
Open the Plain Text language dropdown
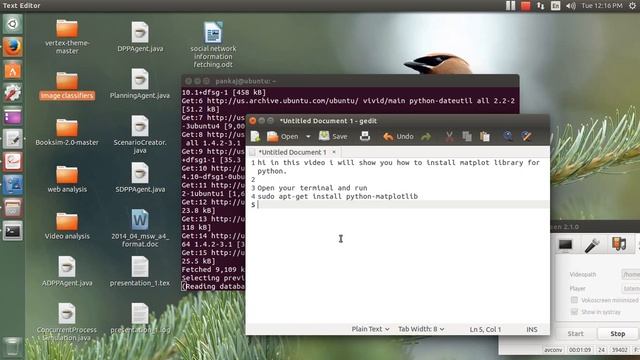(x=370, y=329)
